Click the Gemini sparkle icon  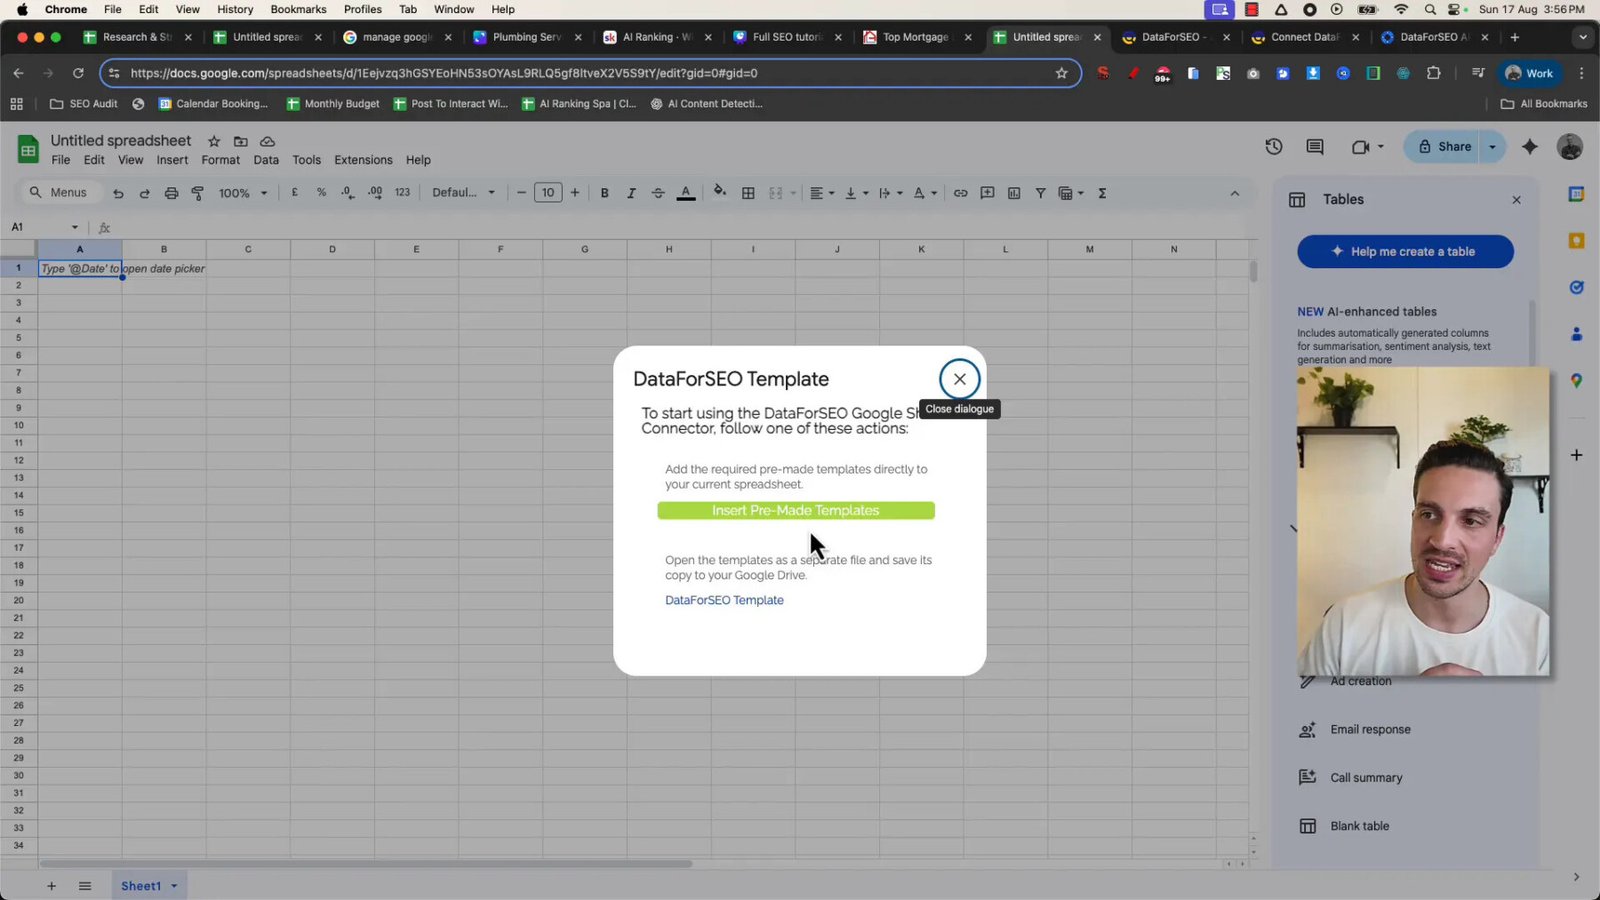[1530, 147]
